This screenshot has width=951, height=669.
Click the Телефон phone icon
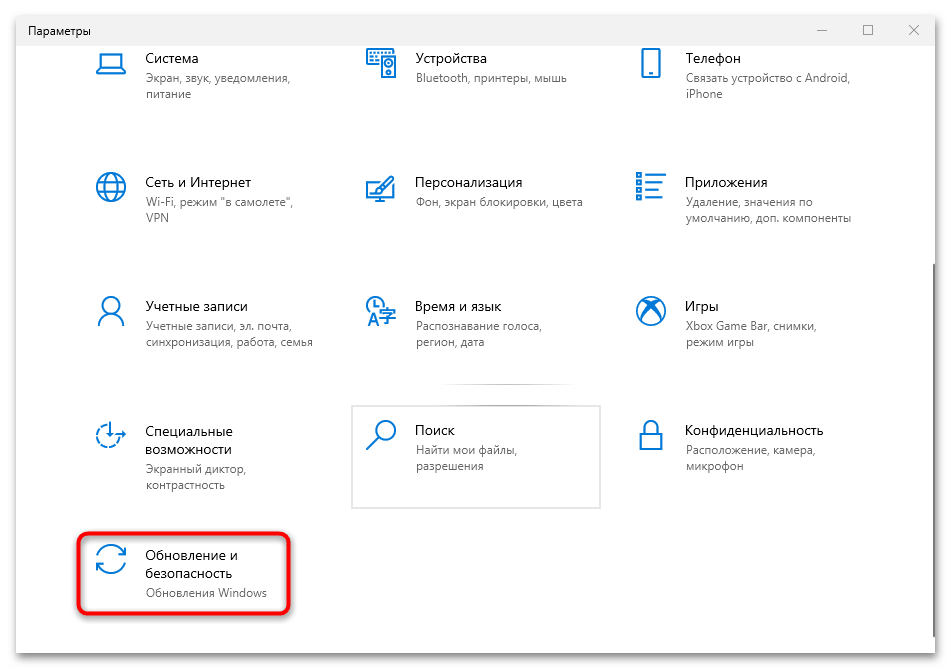tap(651, 63)
